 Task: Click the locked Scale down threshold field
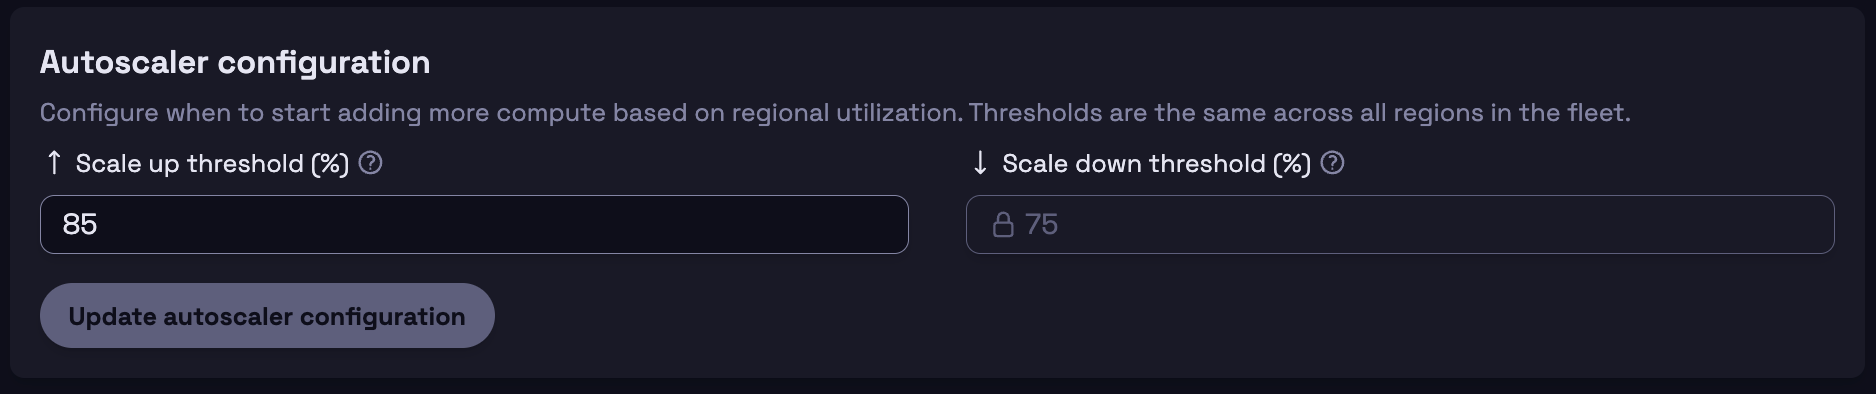point(1400,224)
